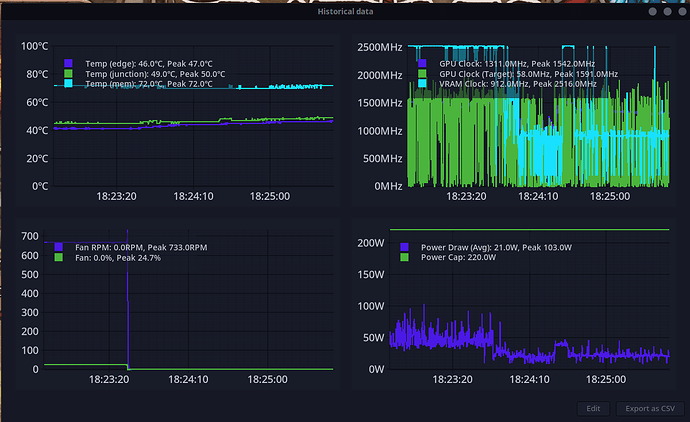Click the Fan percentage green legend swatch
Image resolution: width=690 pixels, height=422 pixels.
(57, 258)
